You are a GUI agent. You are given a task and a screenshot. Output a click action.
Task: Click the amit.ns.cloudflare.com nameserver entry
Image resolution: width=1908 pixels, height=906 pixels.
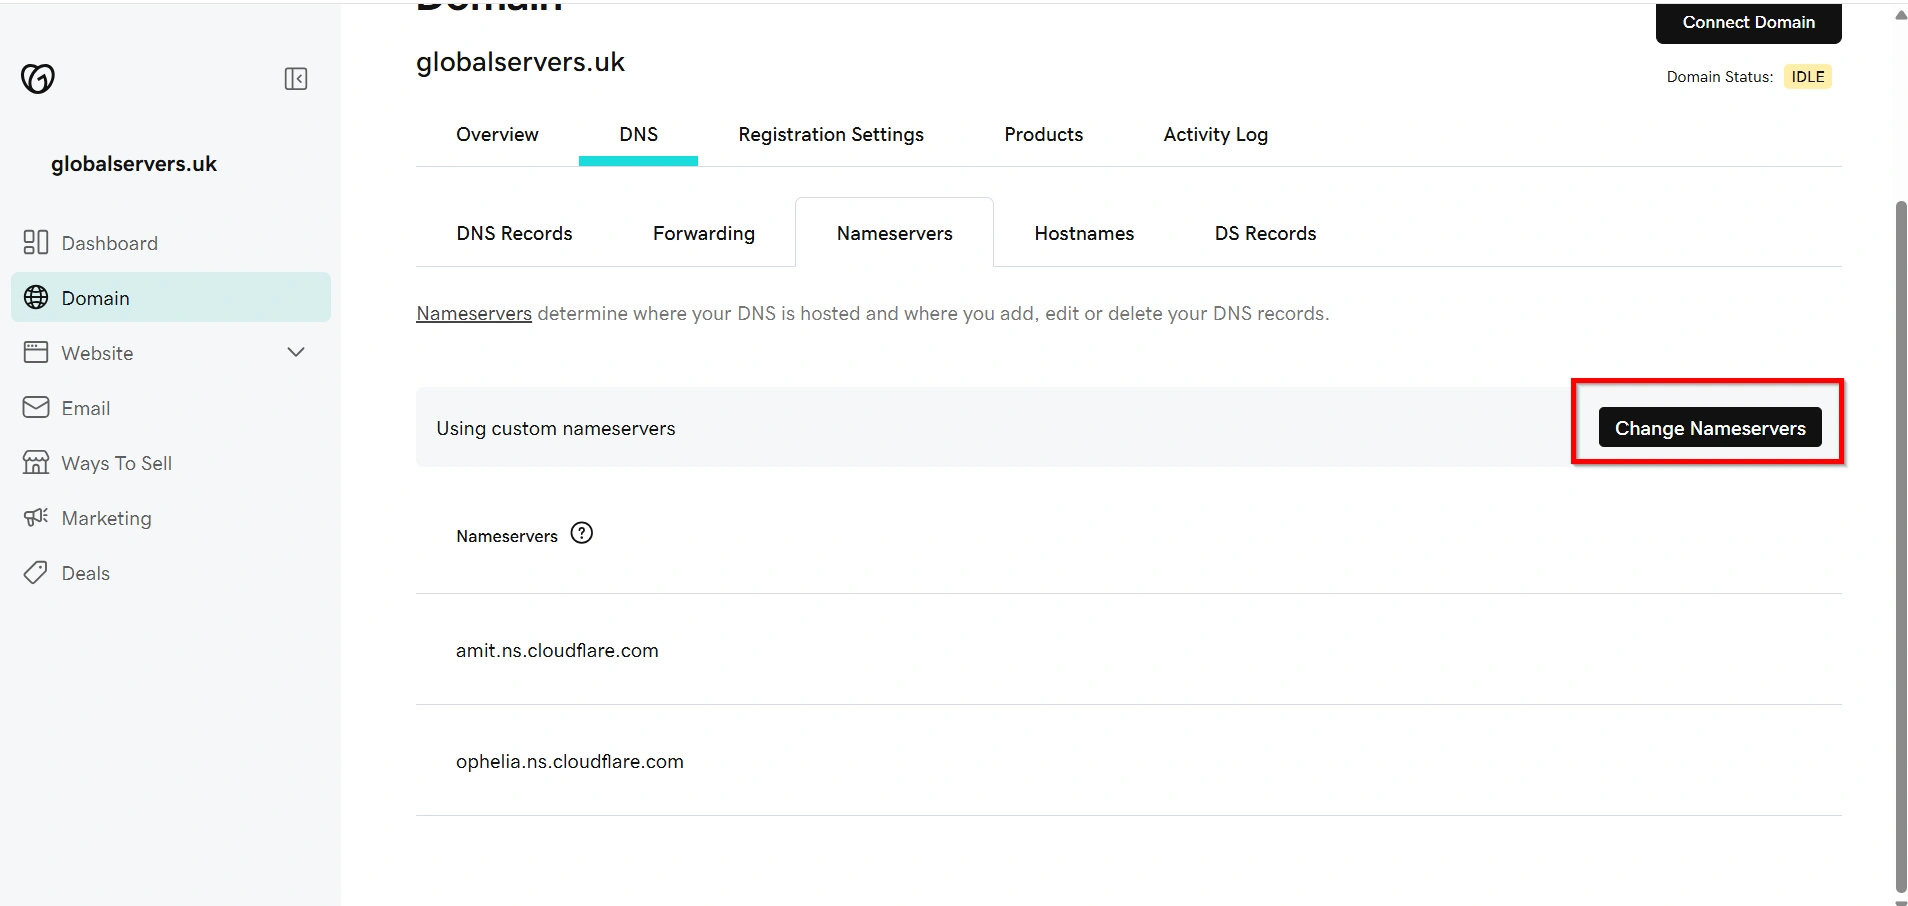tap(557, 650)
